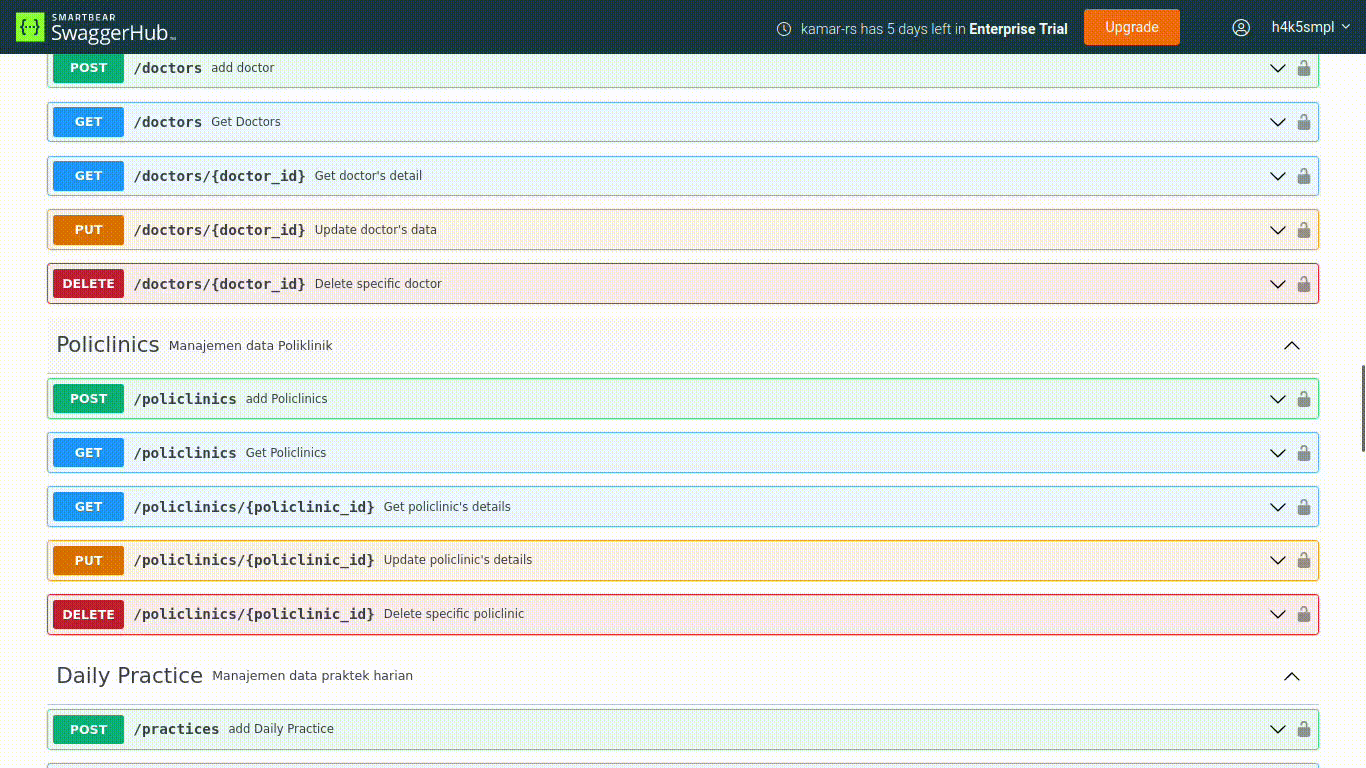Click DELETE badge for Delete specific policlinic

click(x=88, y=615)
